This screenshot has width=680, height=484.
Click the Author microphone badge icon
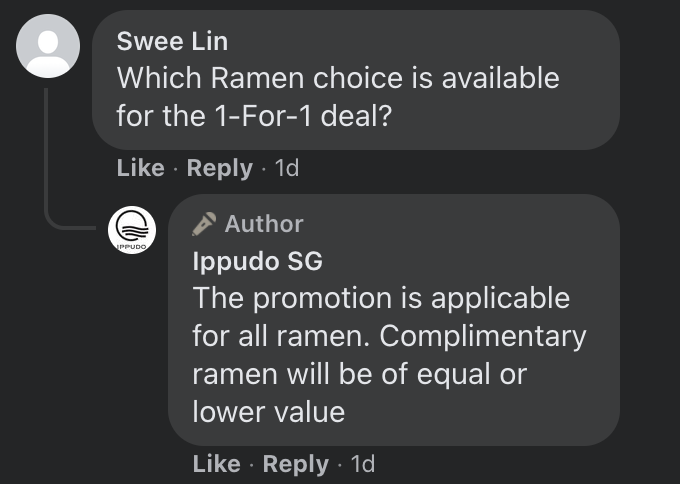[203, 224]
